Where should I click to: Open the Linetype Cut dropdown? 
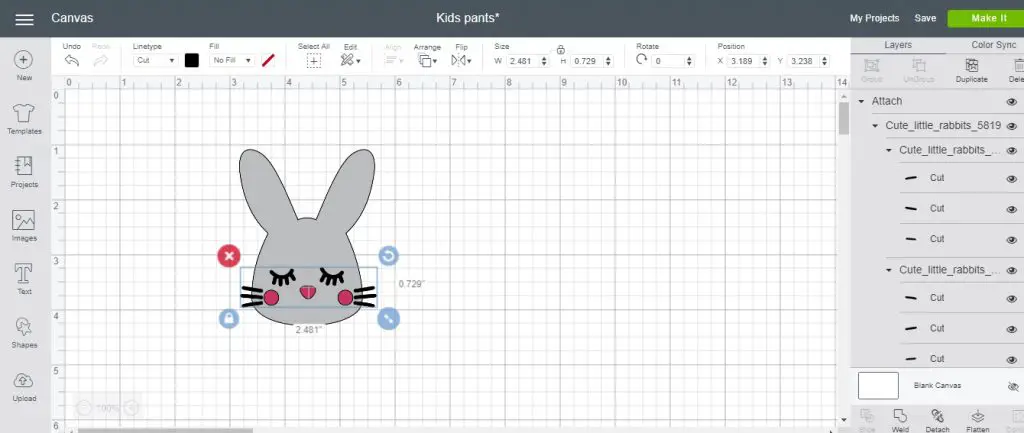coord(155,61)
